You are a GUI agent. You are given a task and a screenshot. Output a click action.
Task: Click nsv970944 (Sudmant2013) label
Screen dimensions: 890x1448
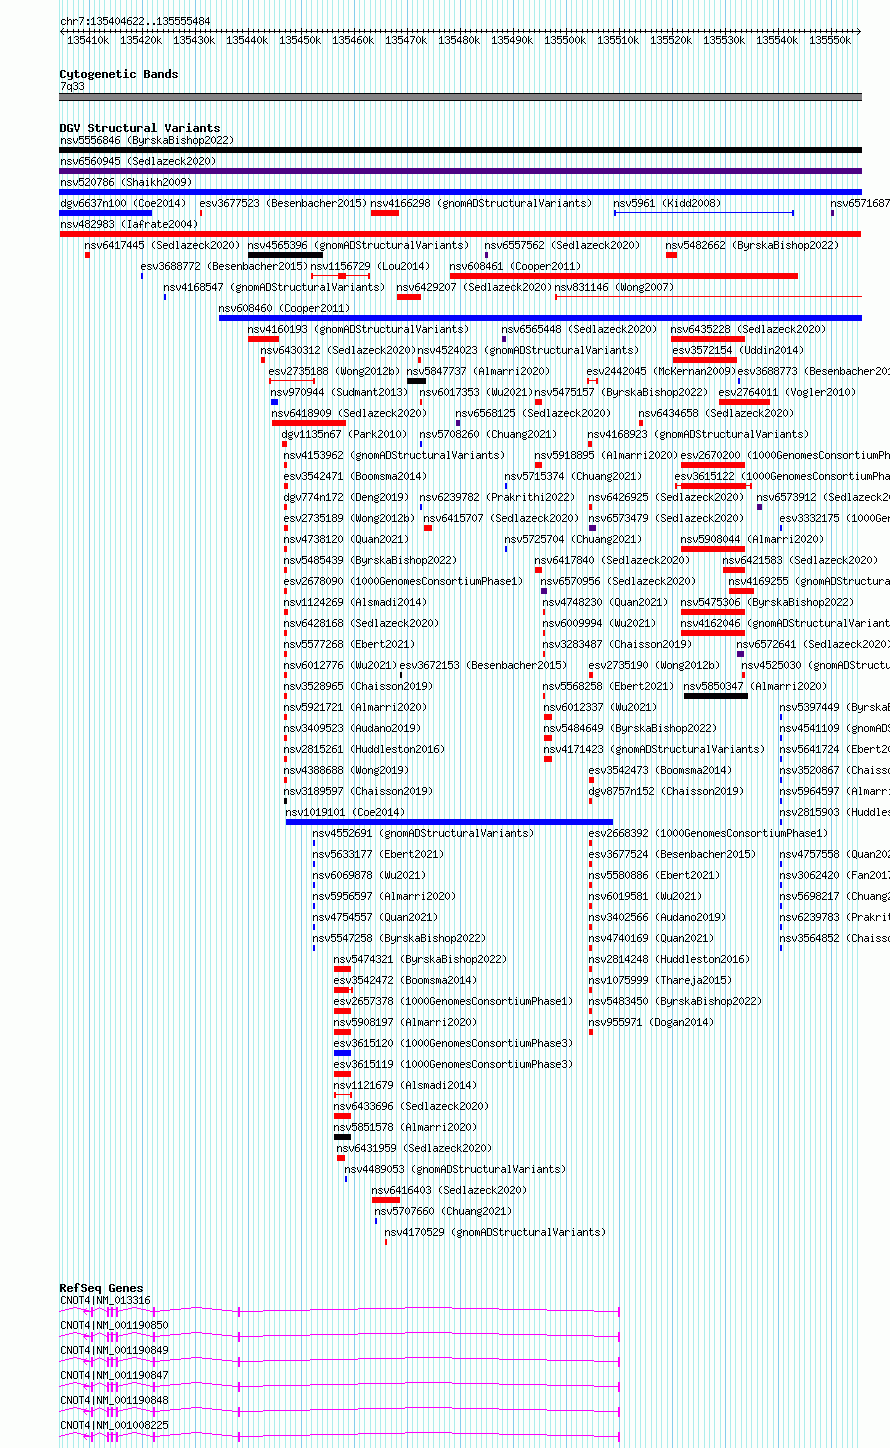(339, 392)
